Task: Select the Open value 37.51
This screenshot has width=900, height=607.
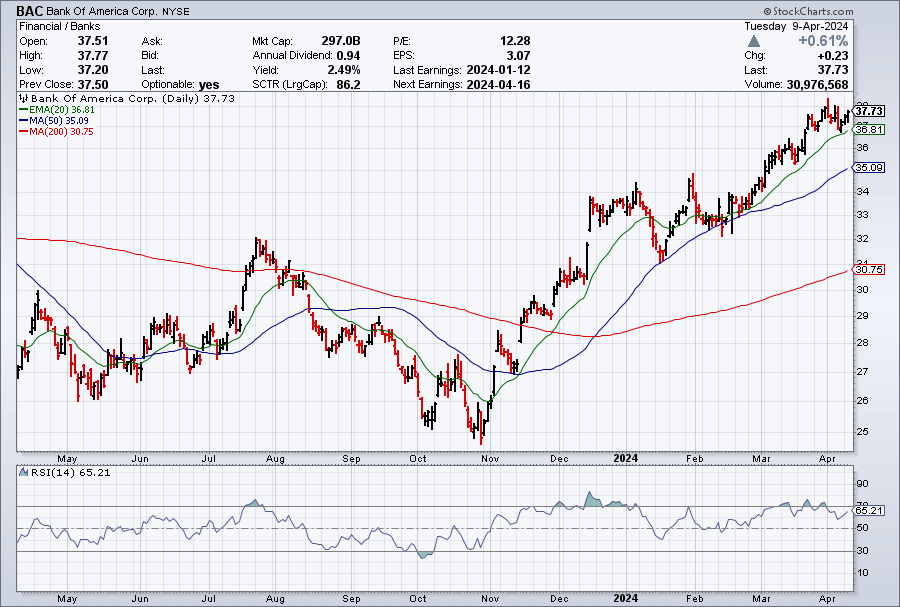Action: coord(92,41)
